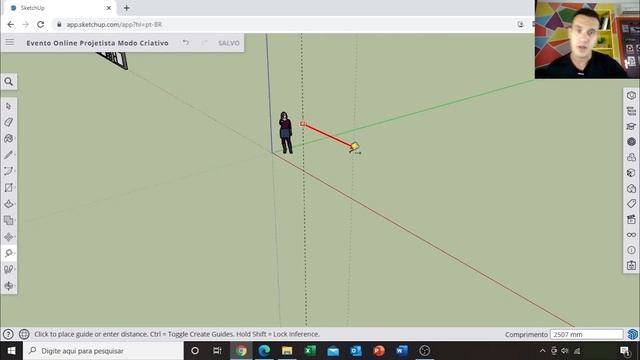Close the SketchUp browser tab
Viewport: 640px width, 360px height.
[109, 8]
